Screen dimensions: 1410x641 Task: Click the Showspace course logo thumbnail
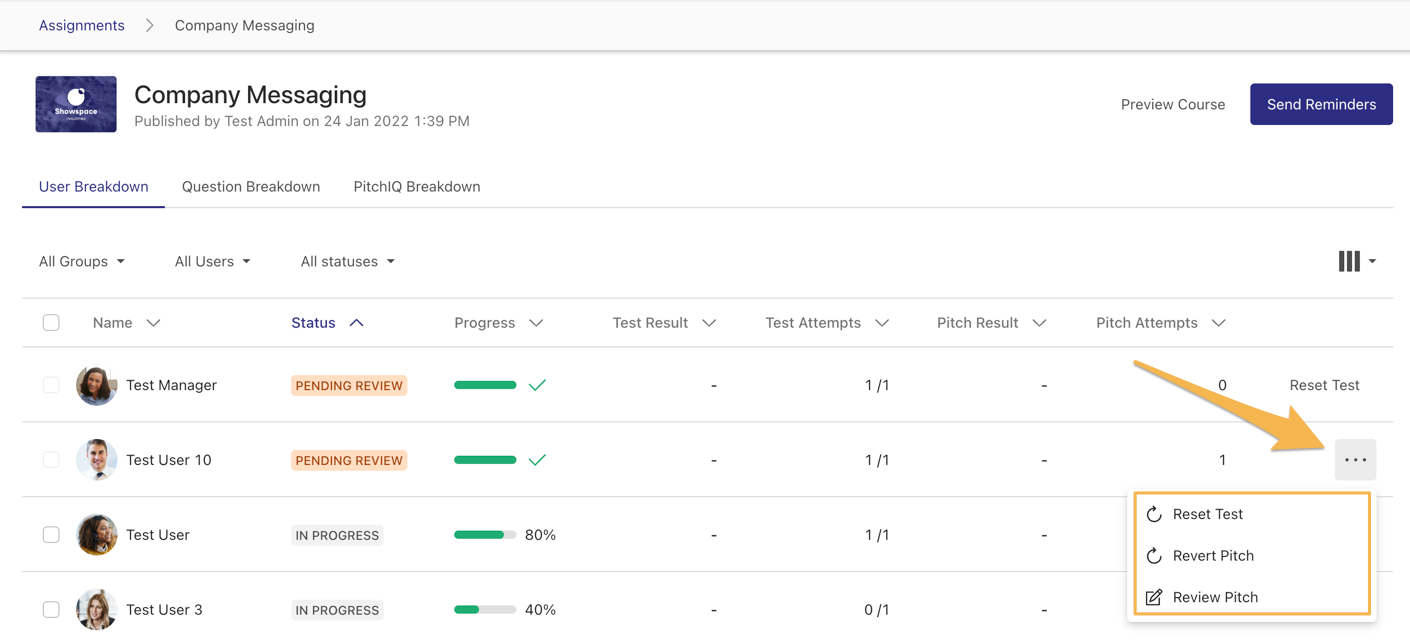(x=76, y=104)
